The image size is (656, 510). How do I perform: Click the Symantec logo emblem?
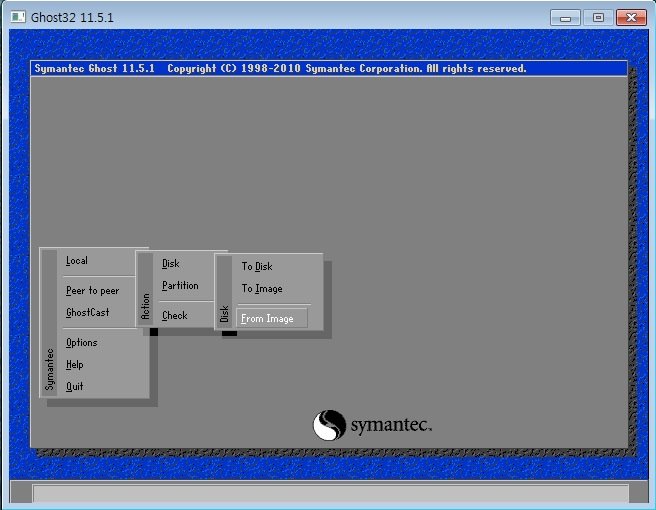329,425
